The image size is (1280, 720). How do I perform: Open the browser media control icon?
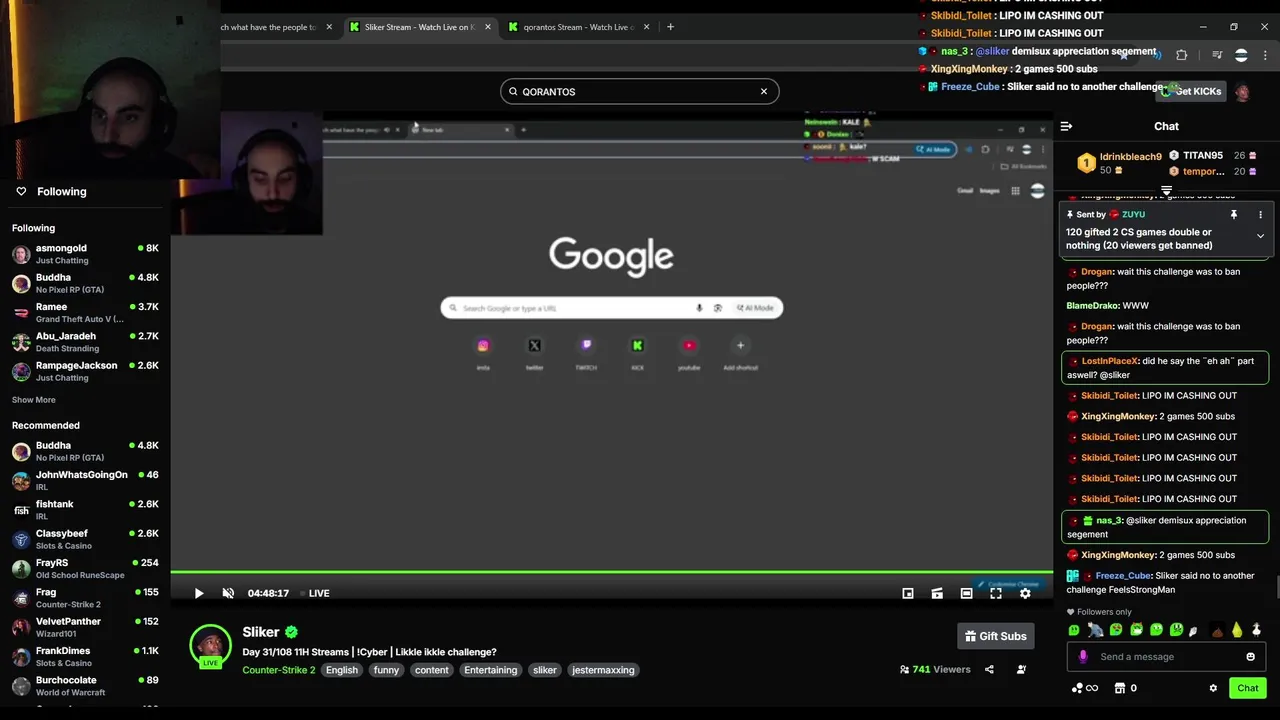(x=1217, y=55)
